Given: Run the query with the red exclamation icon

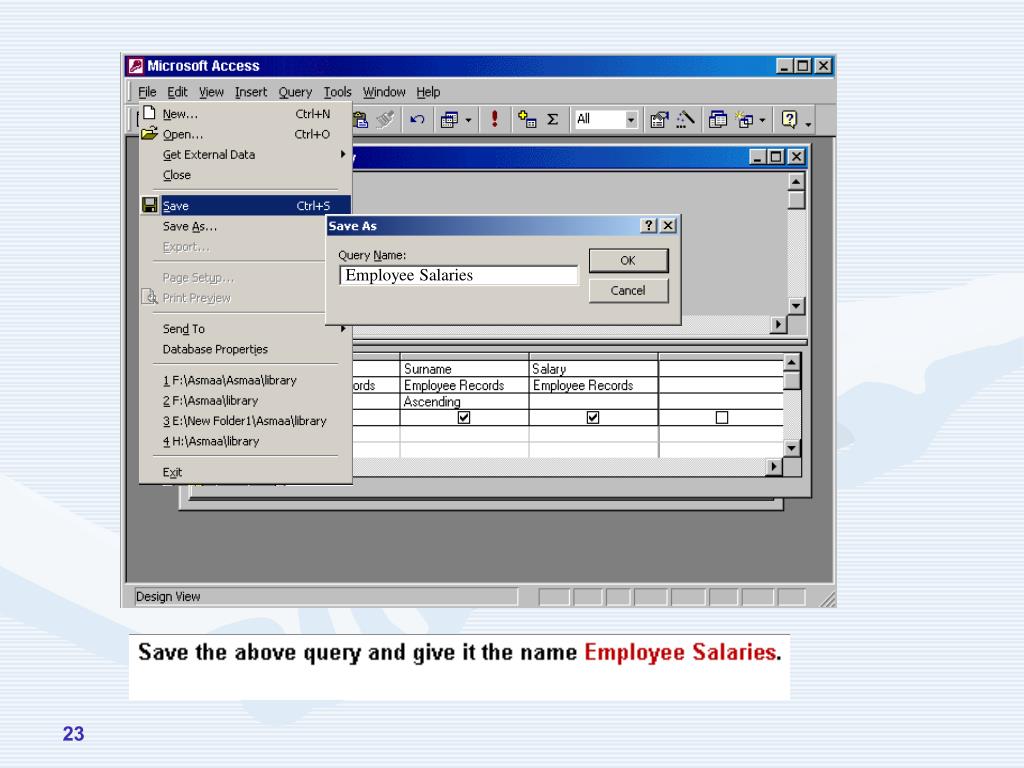Looking at the screenshot, I should (x=494, y=119).
